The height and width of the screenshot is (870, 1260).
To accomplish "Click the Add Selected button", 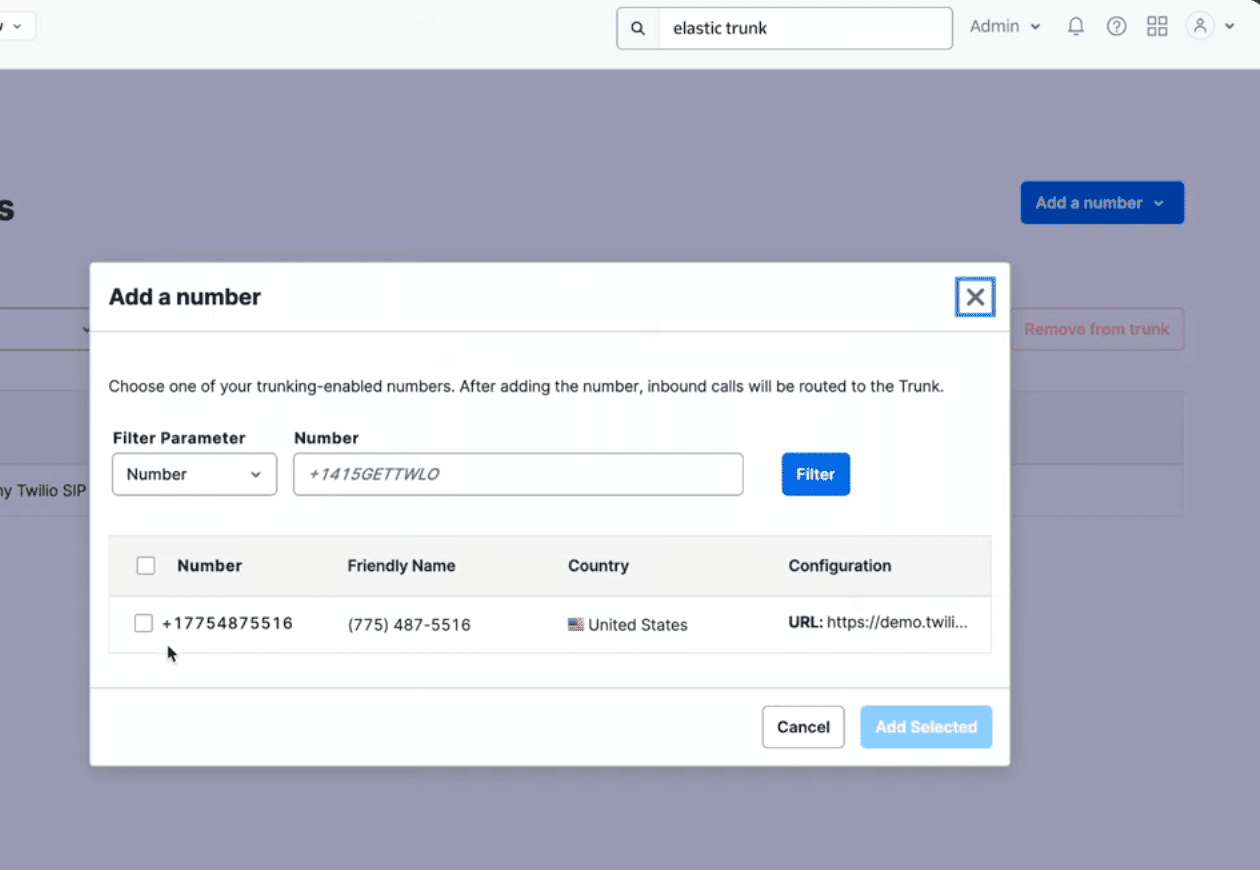I will tap(926, 727).
